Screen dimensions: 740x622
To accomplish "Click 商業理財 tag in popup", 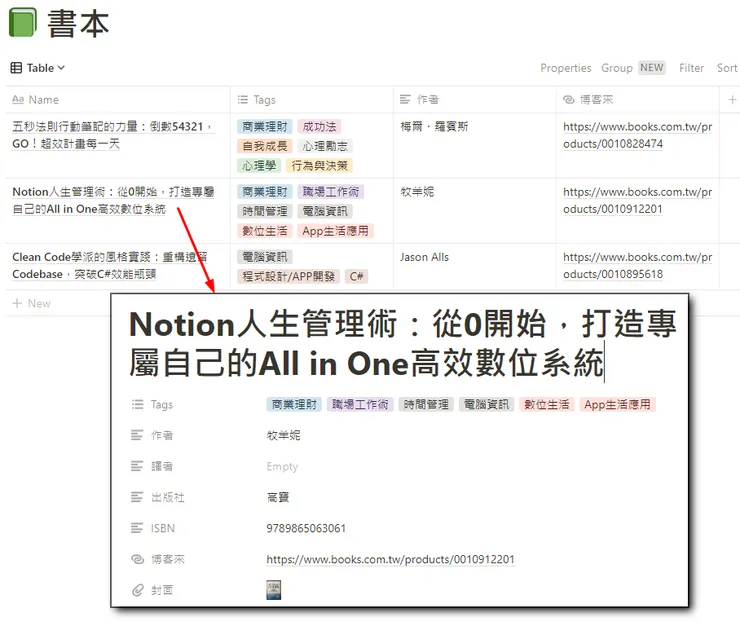I will (x=294, y=404).
